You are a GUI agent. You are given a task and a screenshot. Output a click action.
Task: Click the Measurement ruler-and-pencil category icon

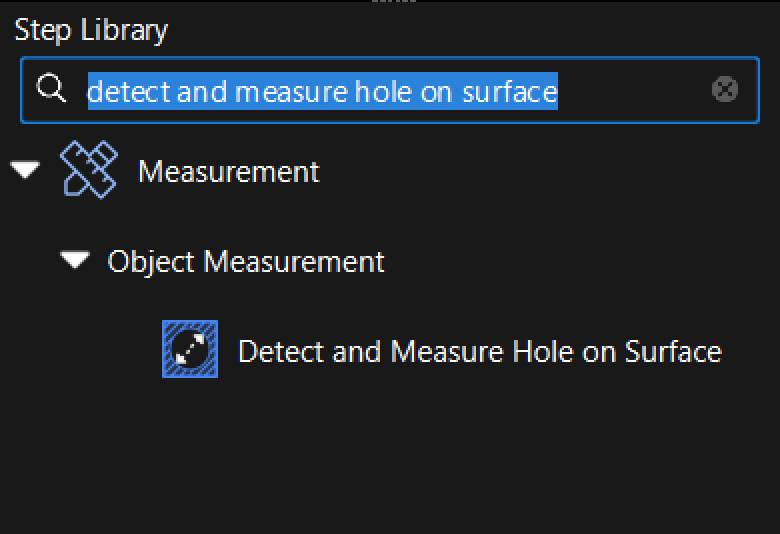click(89, 170)
